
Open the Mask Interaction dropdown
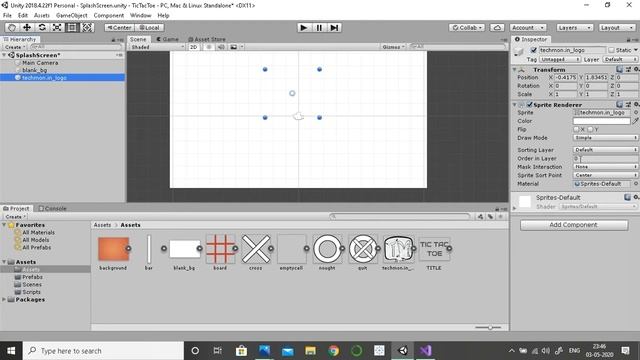tap(605, 167)
